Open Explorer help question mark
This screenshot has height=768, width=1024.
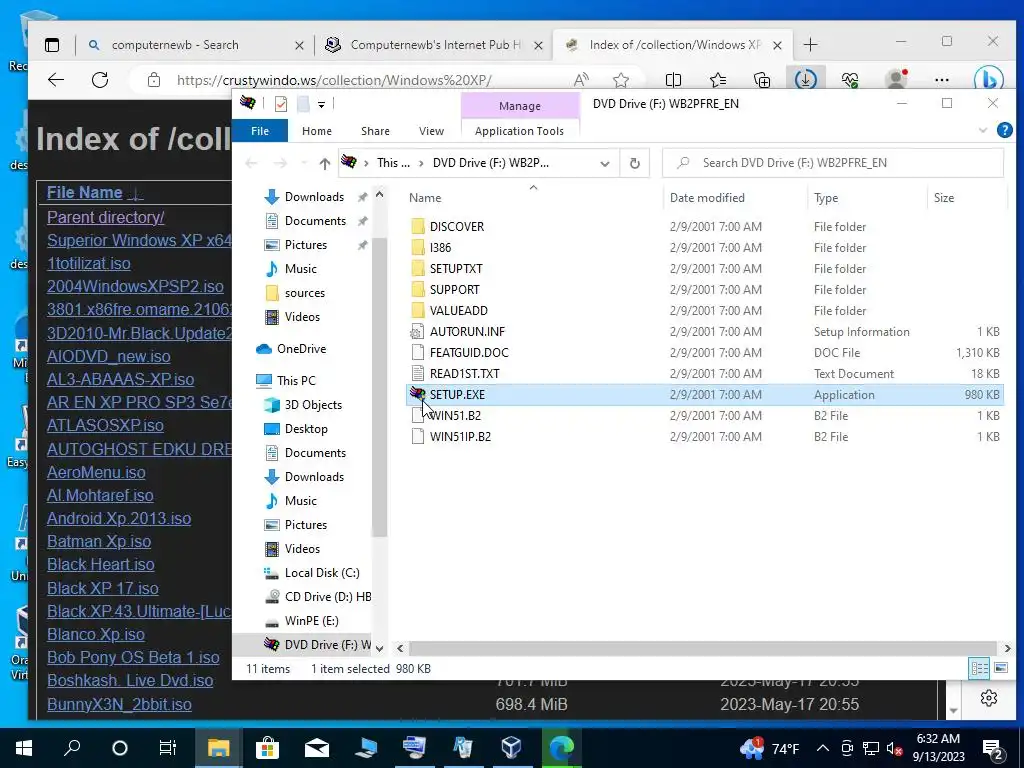click(x=1004, y=131)
